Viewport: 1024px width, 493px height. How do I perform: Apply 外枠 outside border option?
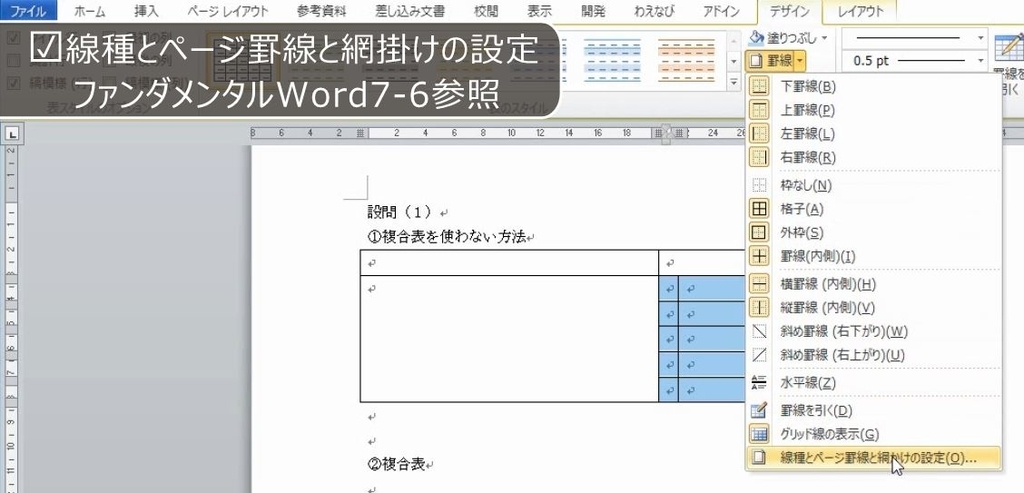873,232
